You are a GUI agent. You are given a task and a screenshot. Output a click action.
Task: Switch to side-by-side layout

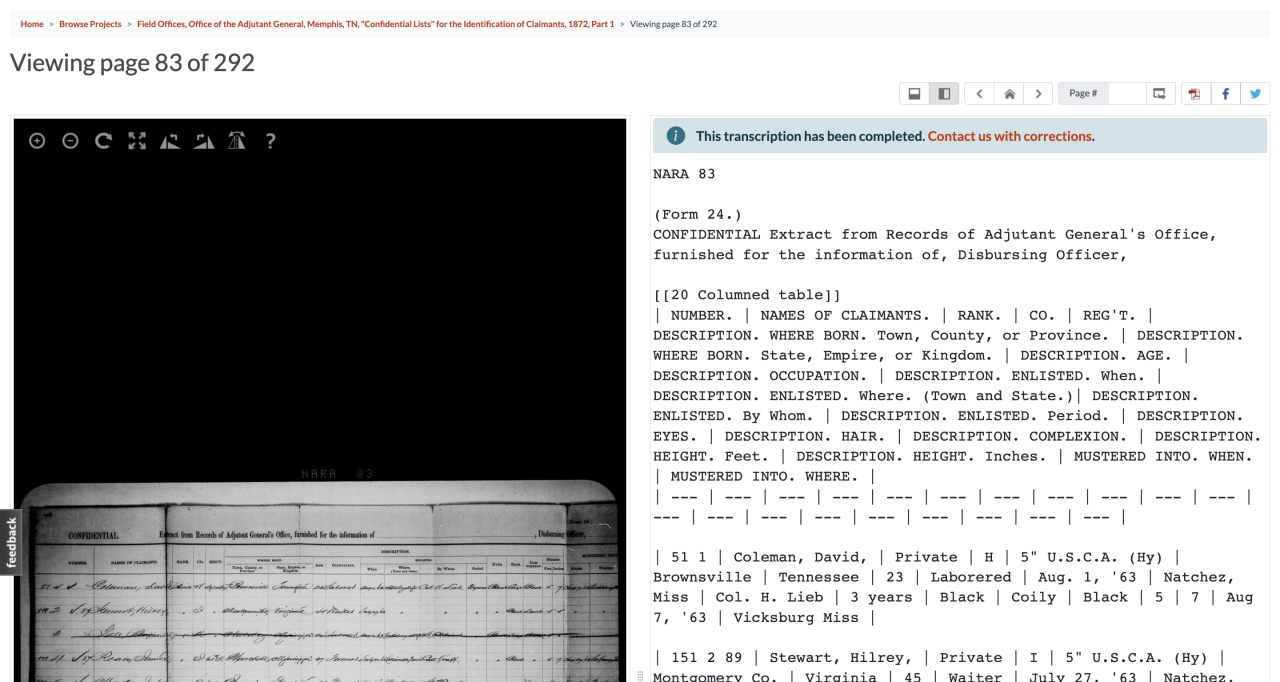pyautogui.click(x=944, y=93)
